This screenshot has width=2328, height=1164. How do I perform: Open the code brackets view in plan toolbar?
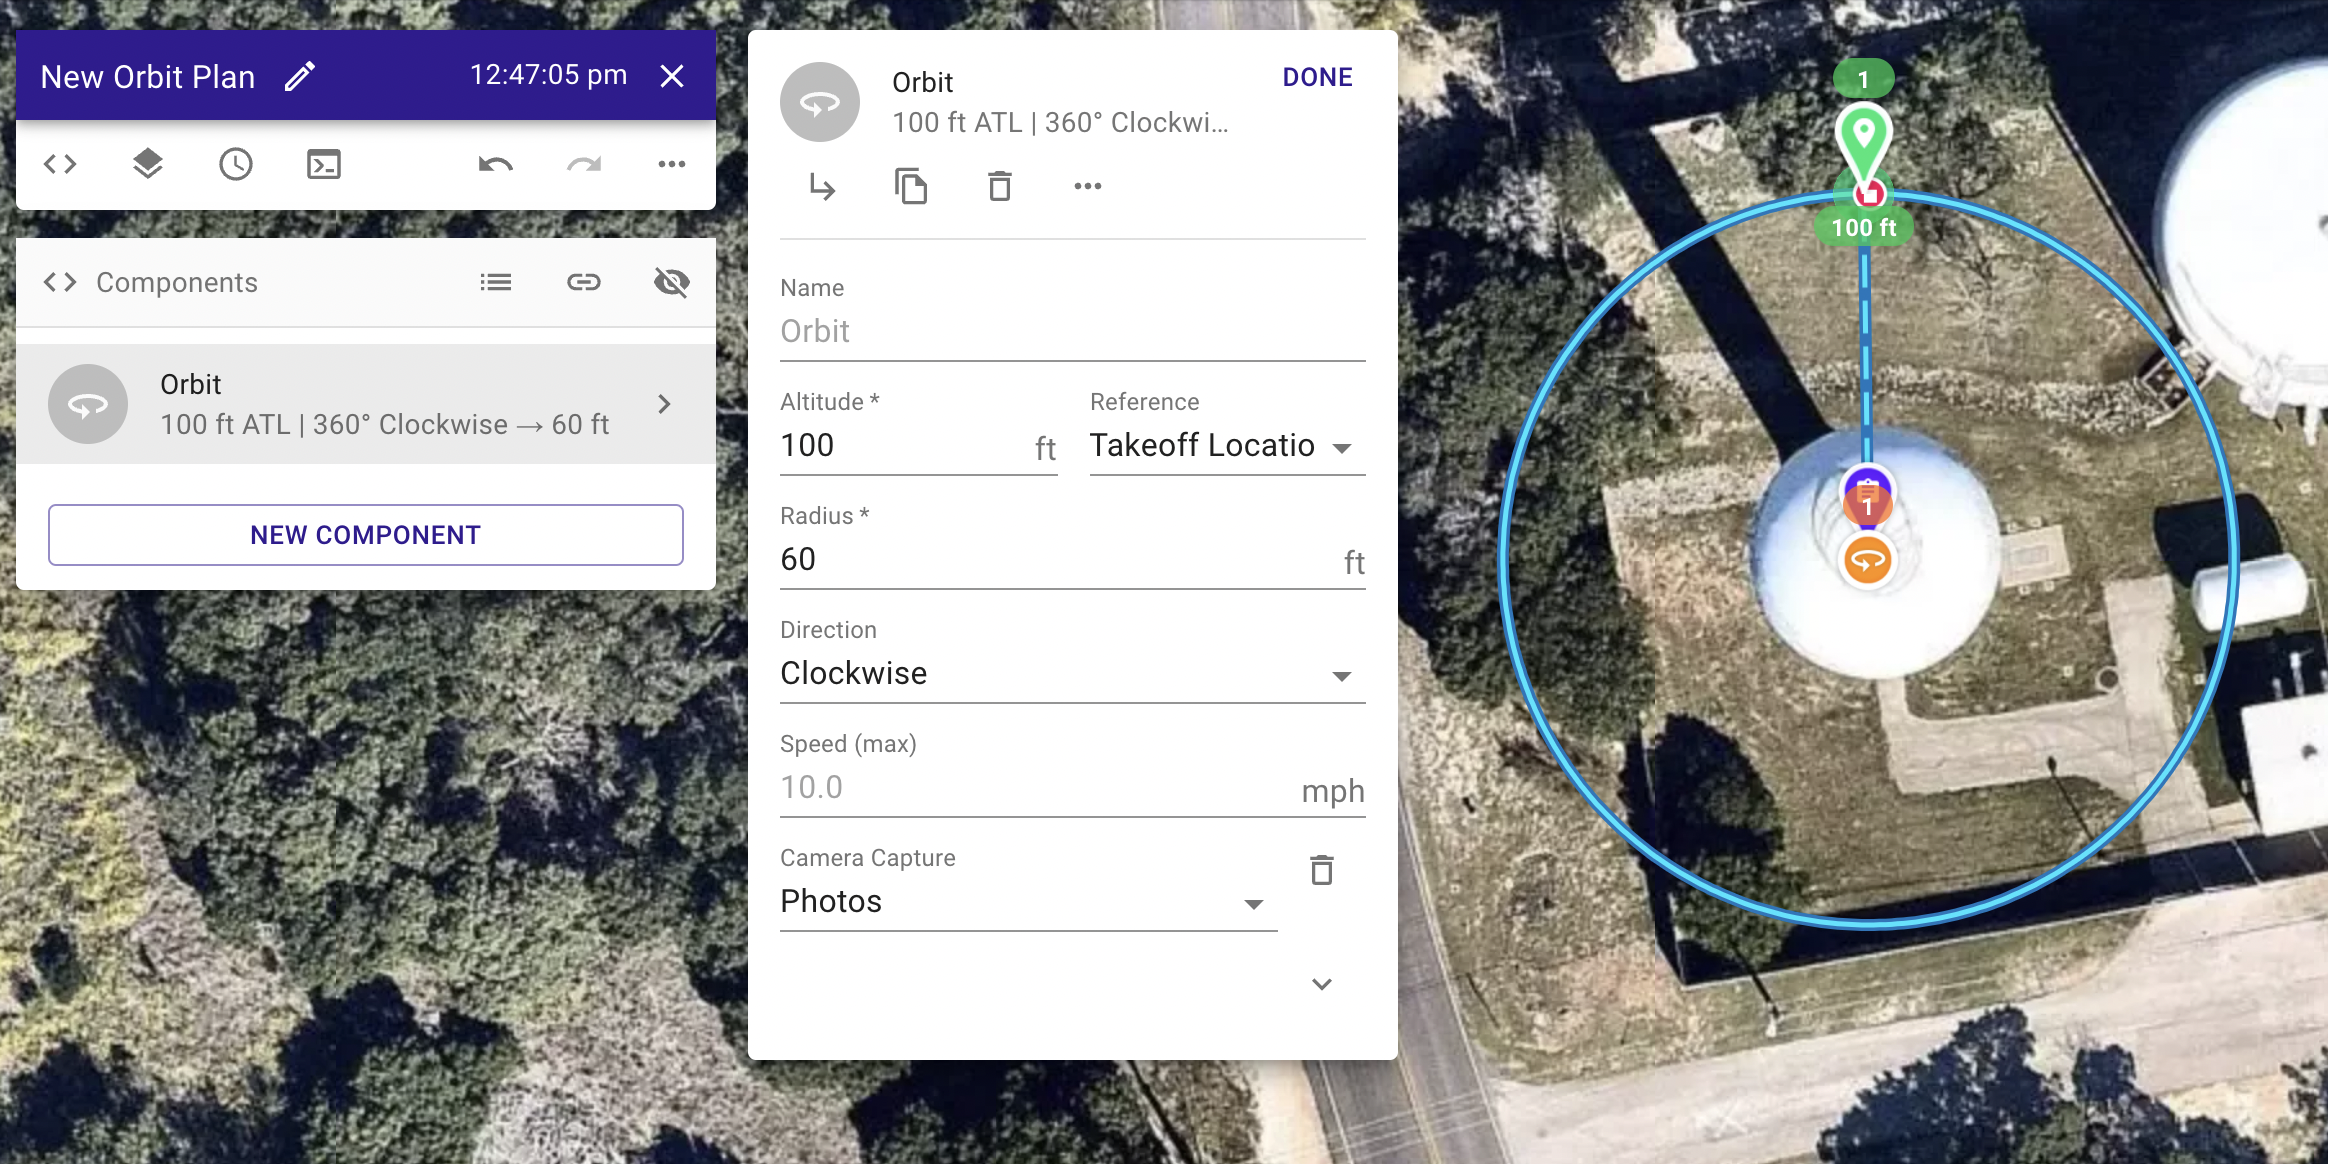click(x=60, y=164)
